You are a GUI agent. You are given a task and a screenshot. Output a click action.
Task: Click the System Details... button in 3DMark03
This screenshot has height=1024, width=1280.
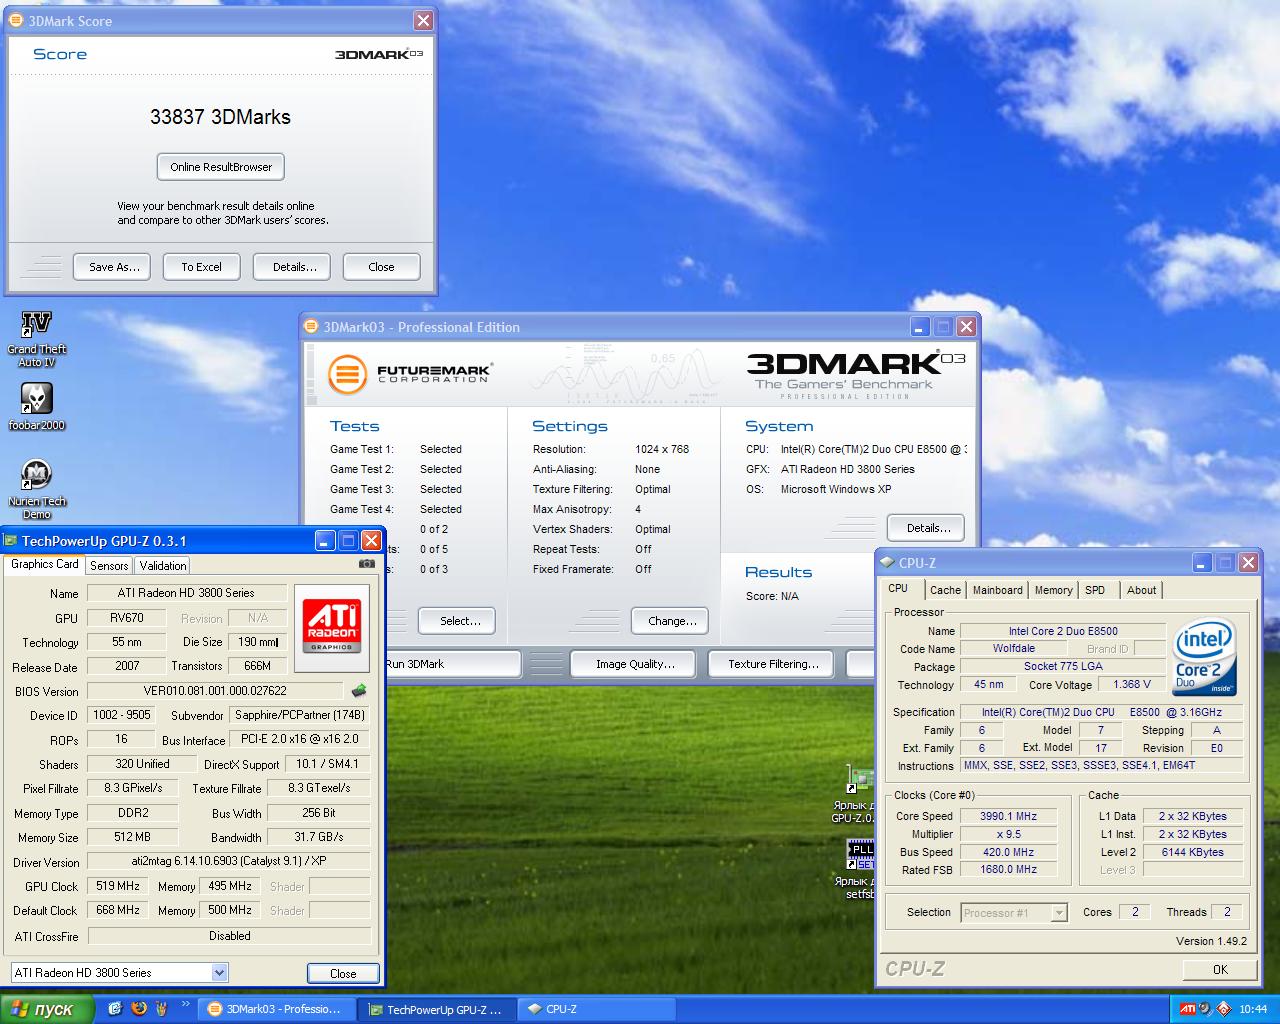pos(926,528)
